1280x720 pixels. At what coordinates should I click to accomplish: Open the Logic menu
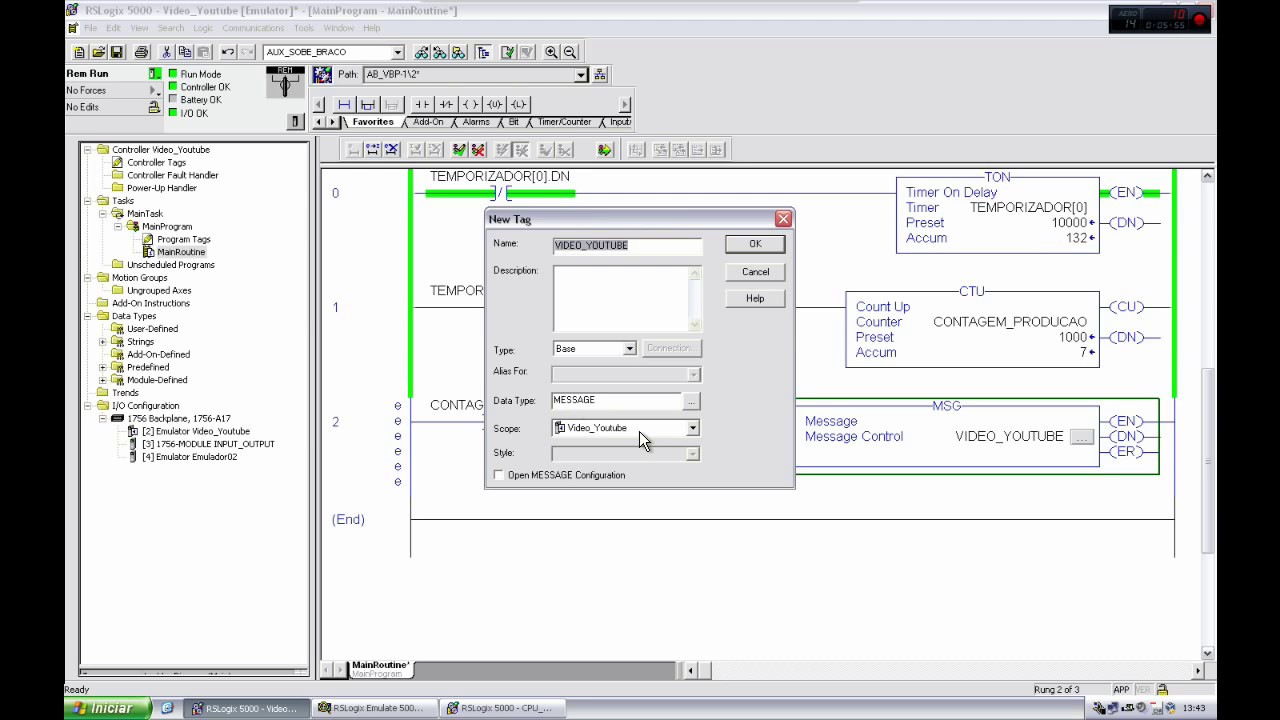203,28
